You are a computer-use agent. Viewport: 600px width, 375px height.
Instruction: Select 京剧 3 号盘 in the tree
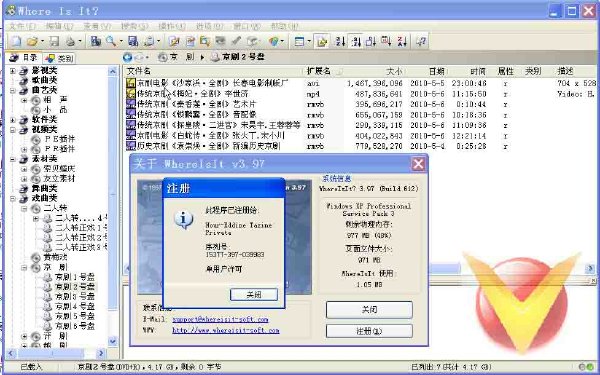click(x=75, y=297)
